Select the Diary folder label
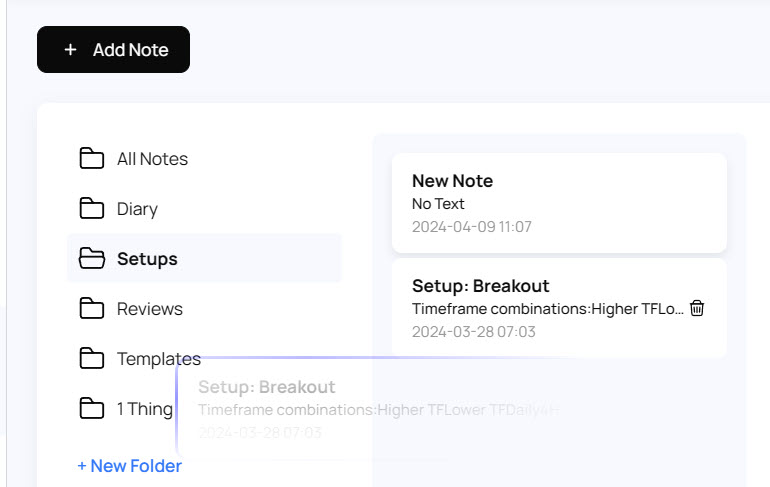The height and width of the screenshot is (487, 770). [x=137, y=209]
